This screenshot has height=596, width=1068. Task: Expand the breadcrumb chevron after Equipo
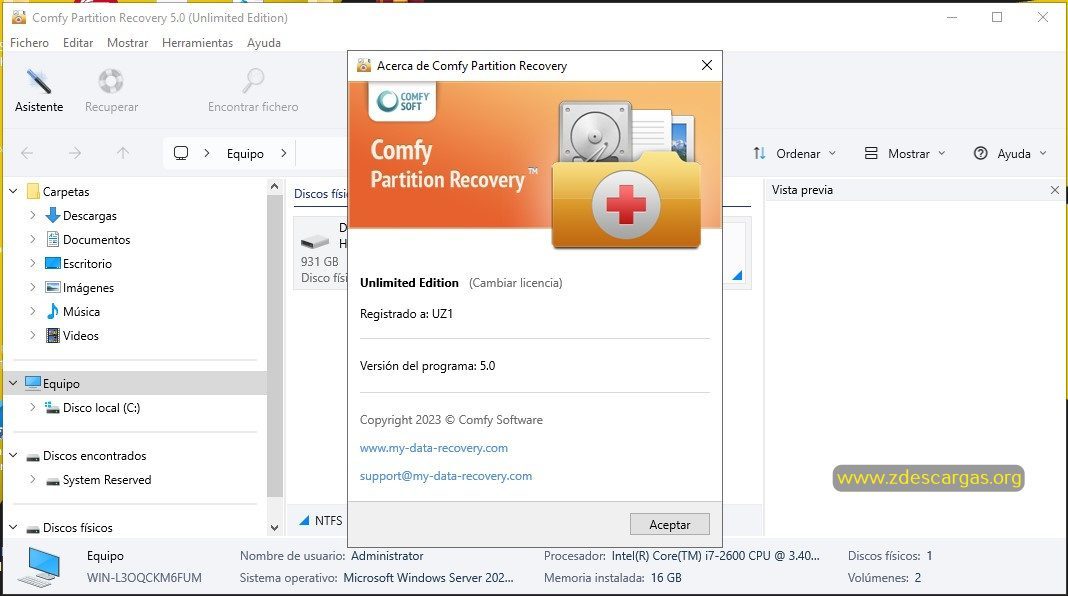click(283, 153)
